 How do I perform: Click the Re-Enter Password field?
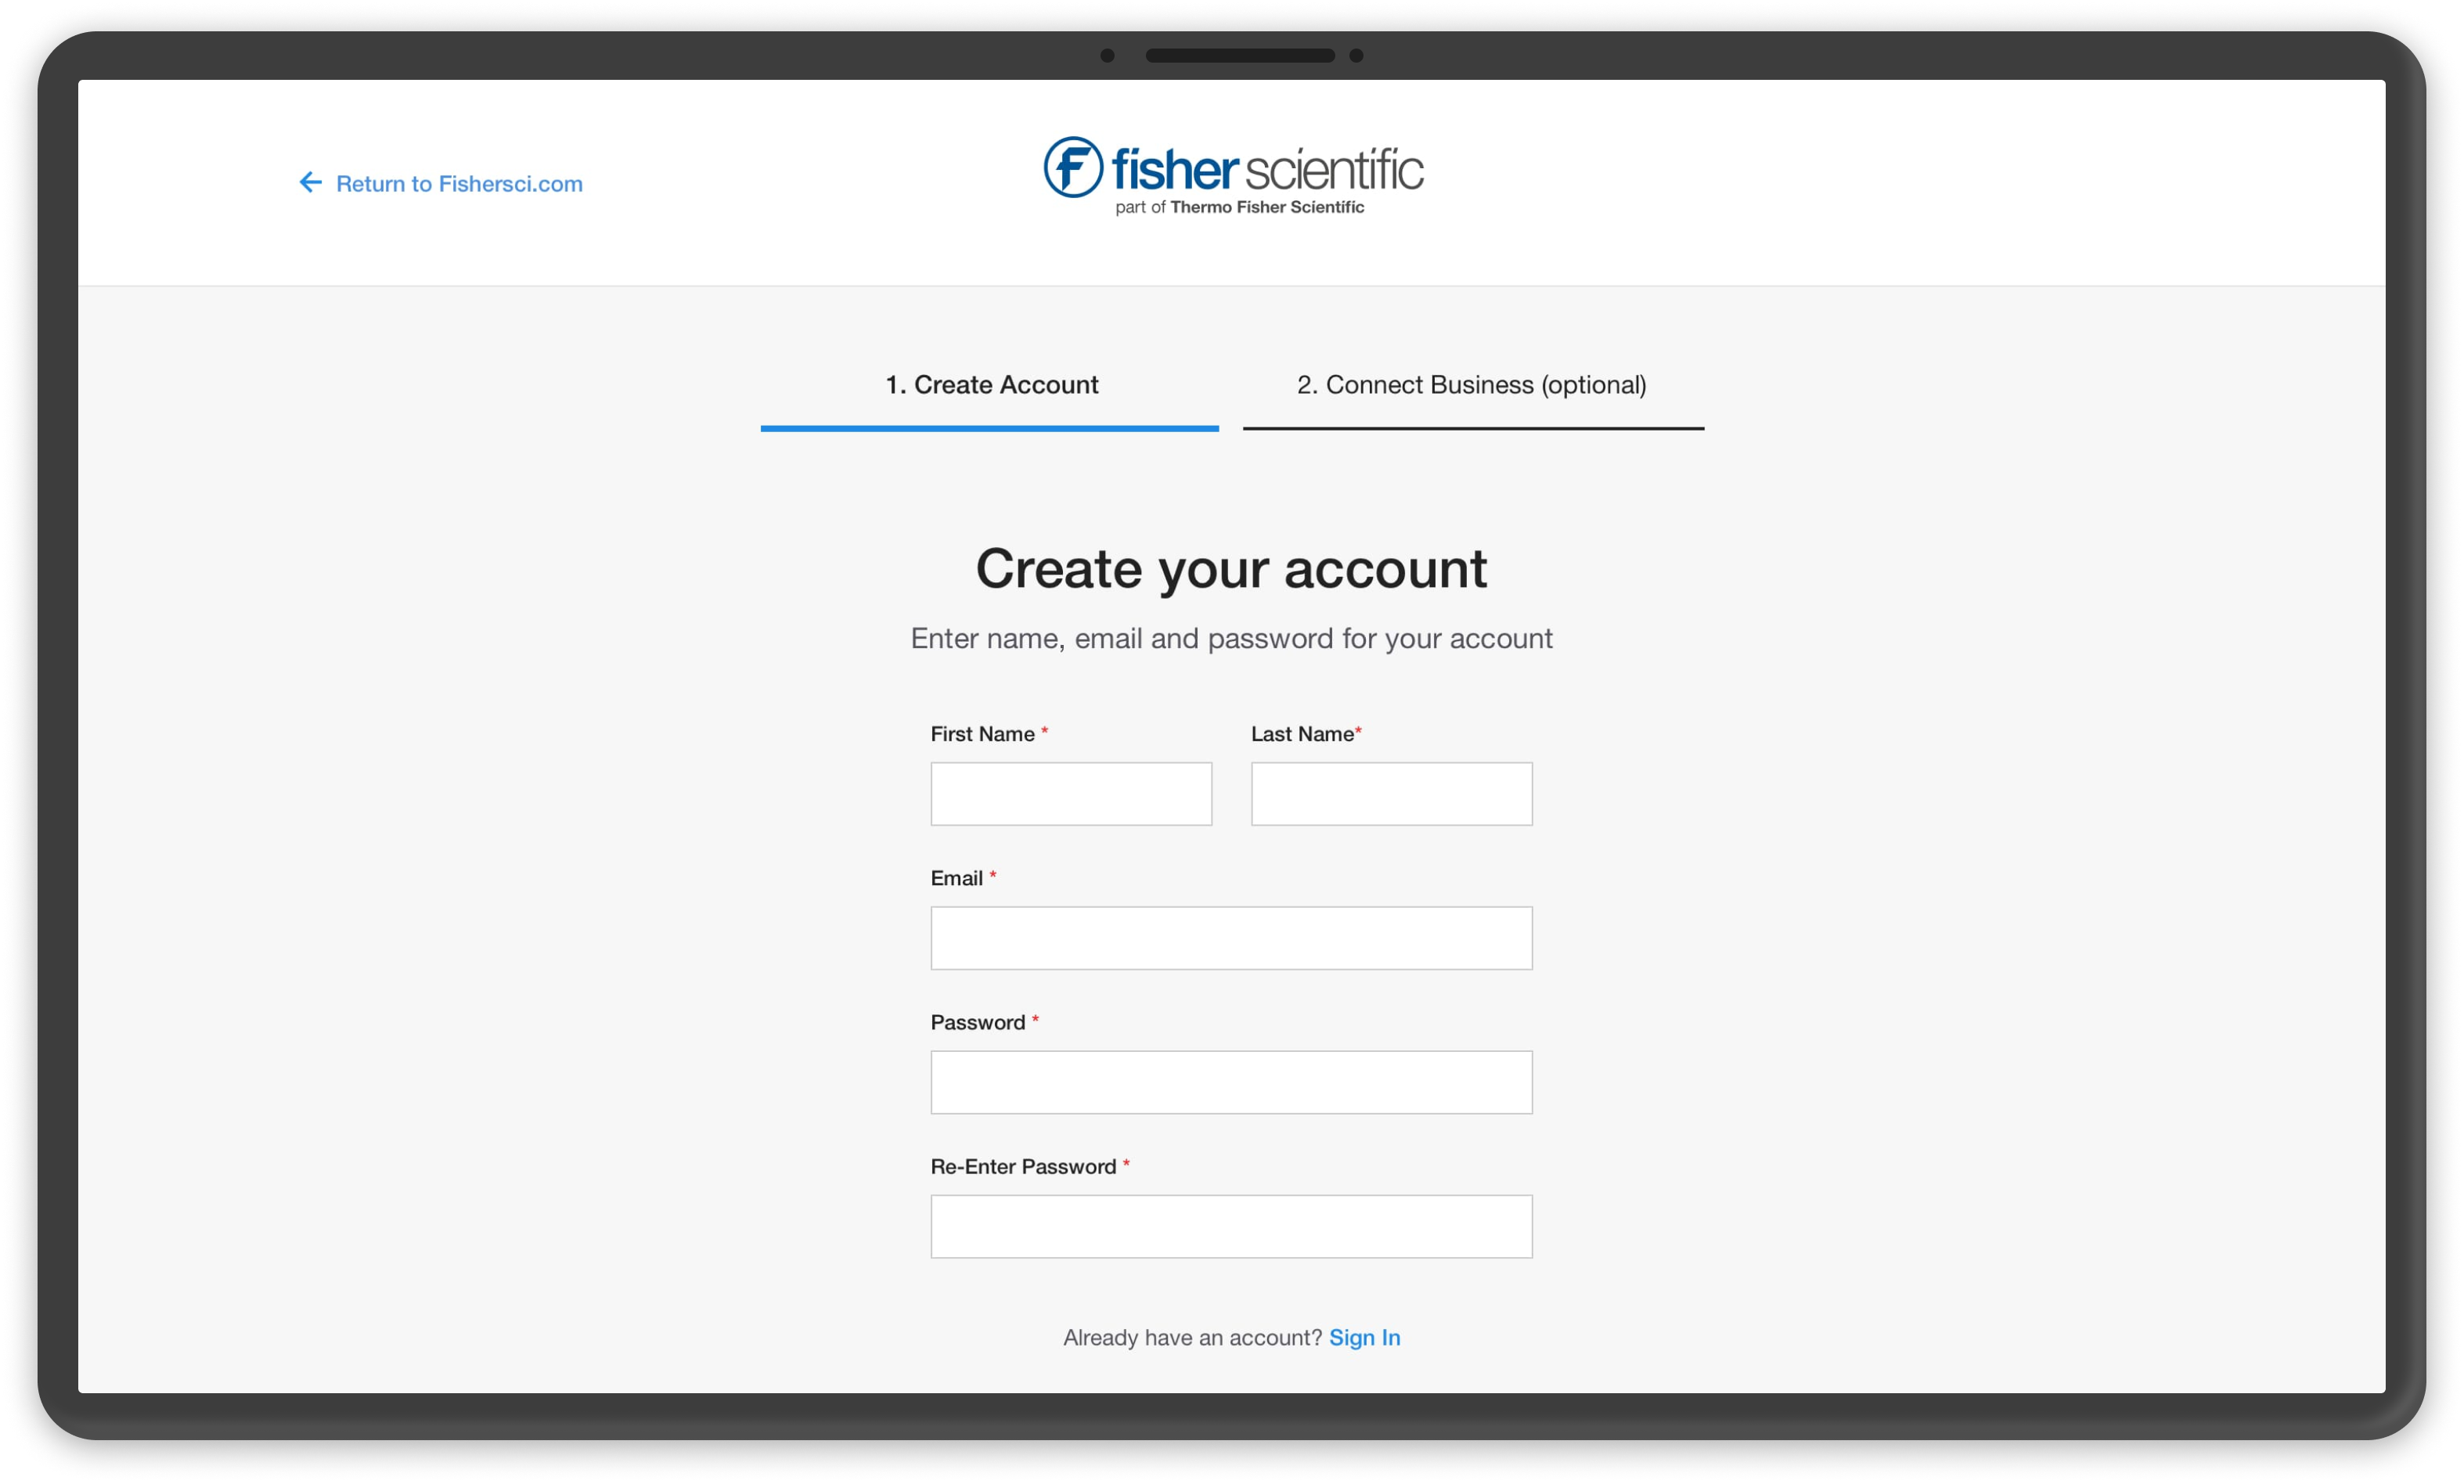coord(1232,1227)
